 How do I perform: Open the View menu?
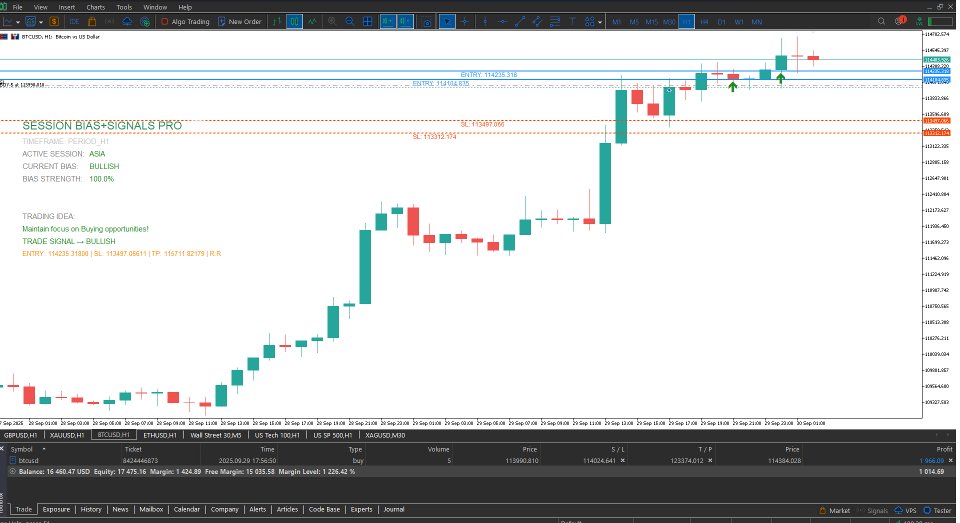[41, 7]
